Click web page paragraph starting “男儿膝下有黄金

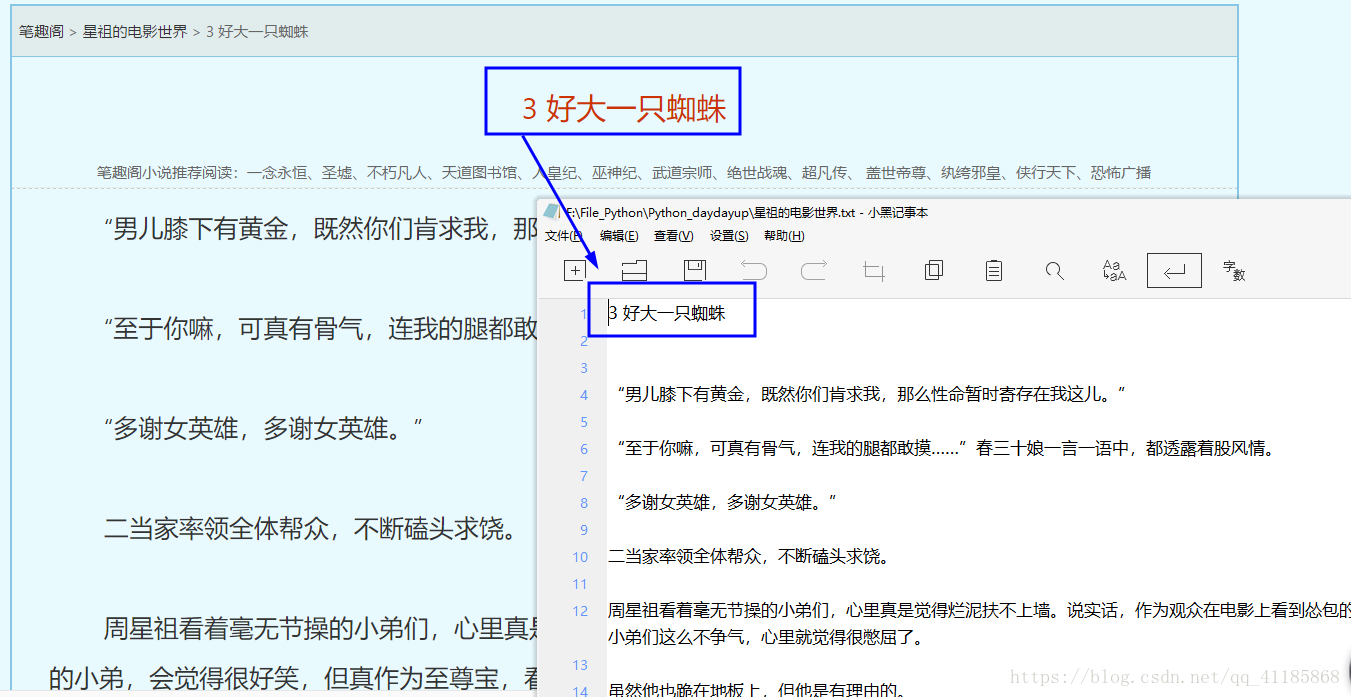coord(320,229)
